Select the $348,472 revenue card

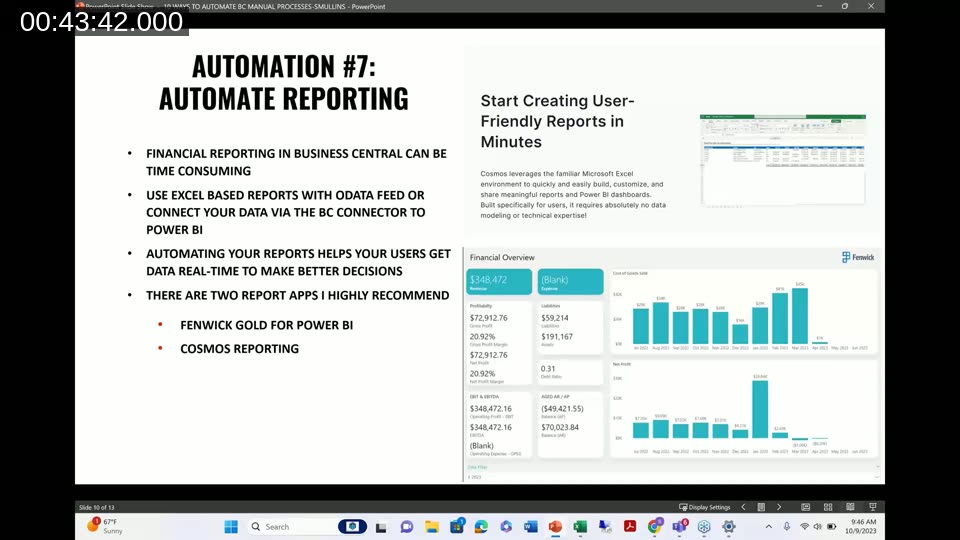[x=499, y=282]
